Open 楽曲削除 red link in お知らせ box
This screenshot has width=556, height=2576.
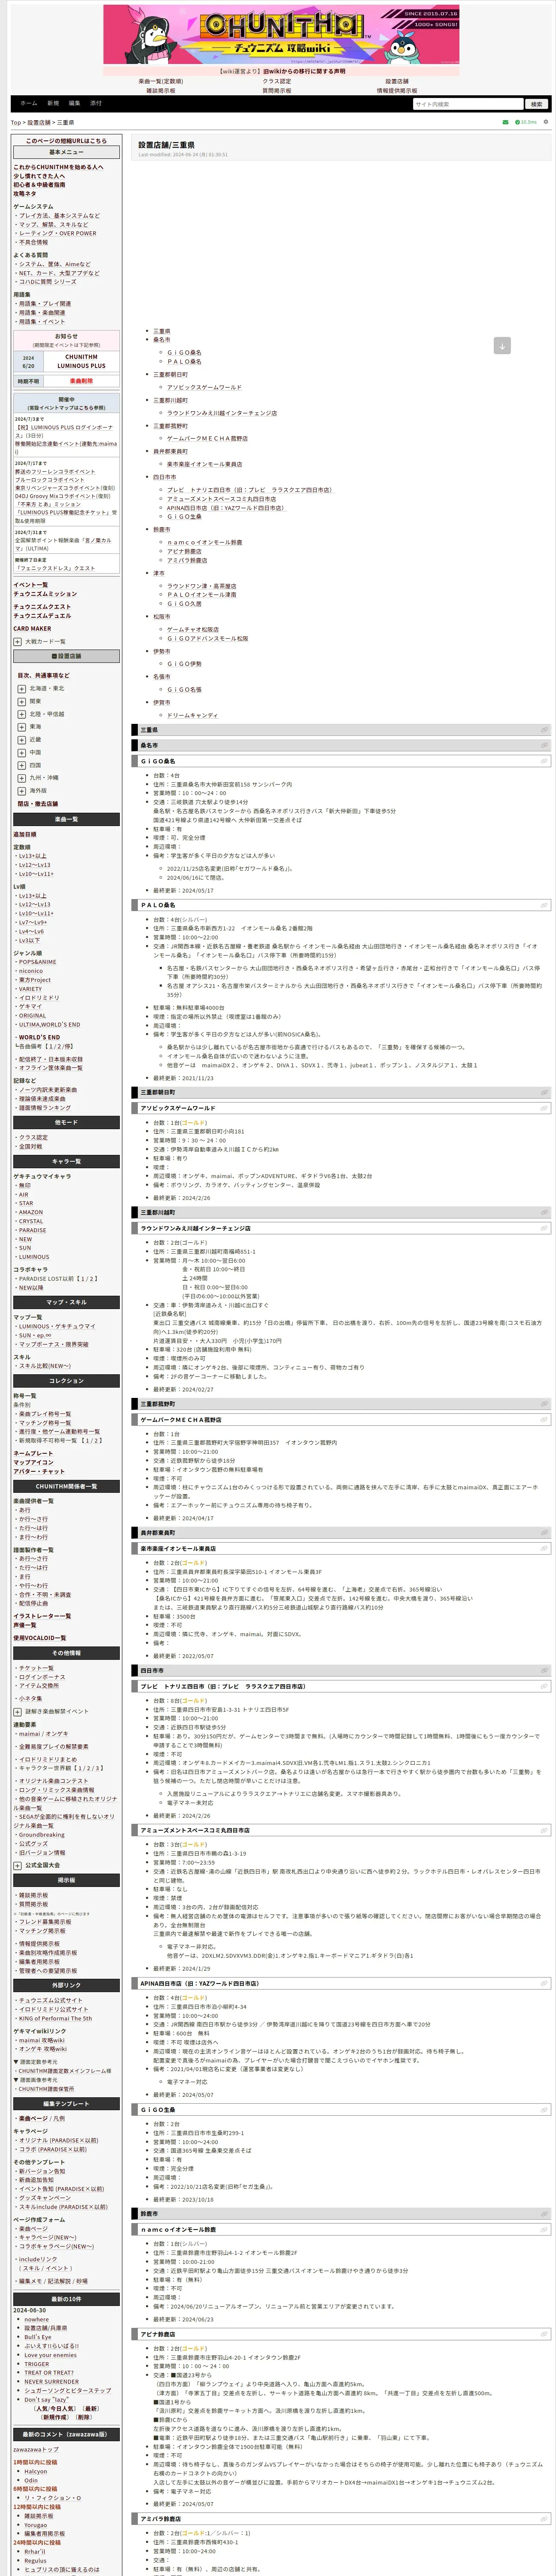81,381
